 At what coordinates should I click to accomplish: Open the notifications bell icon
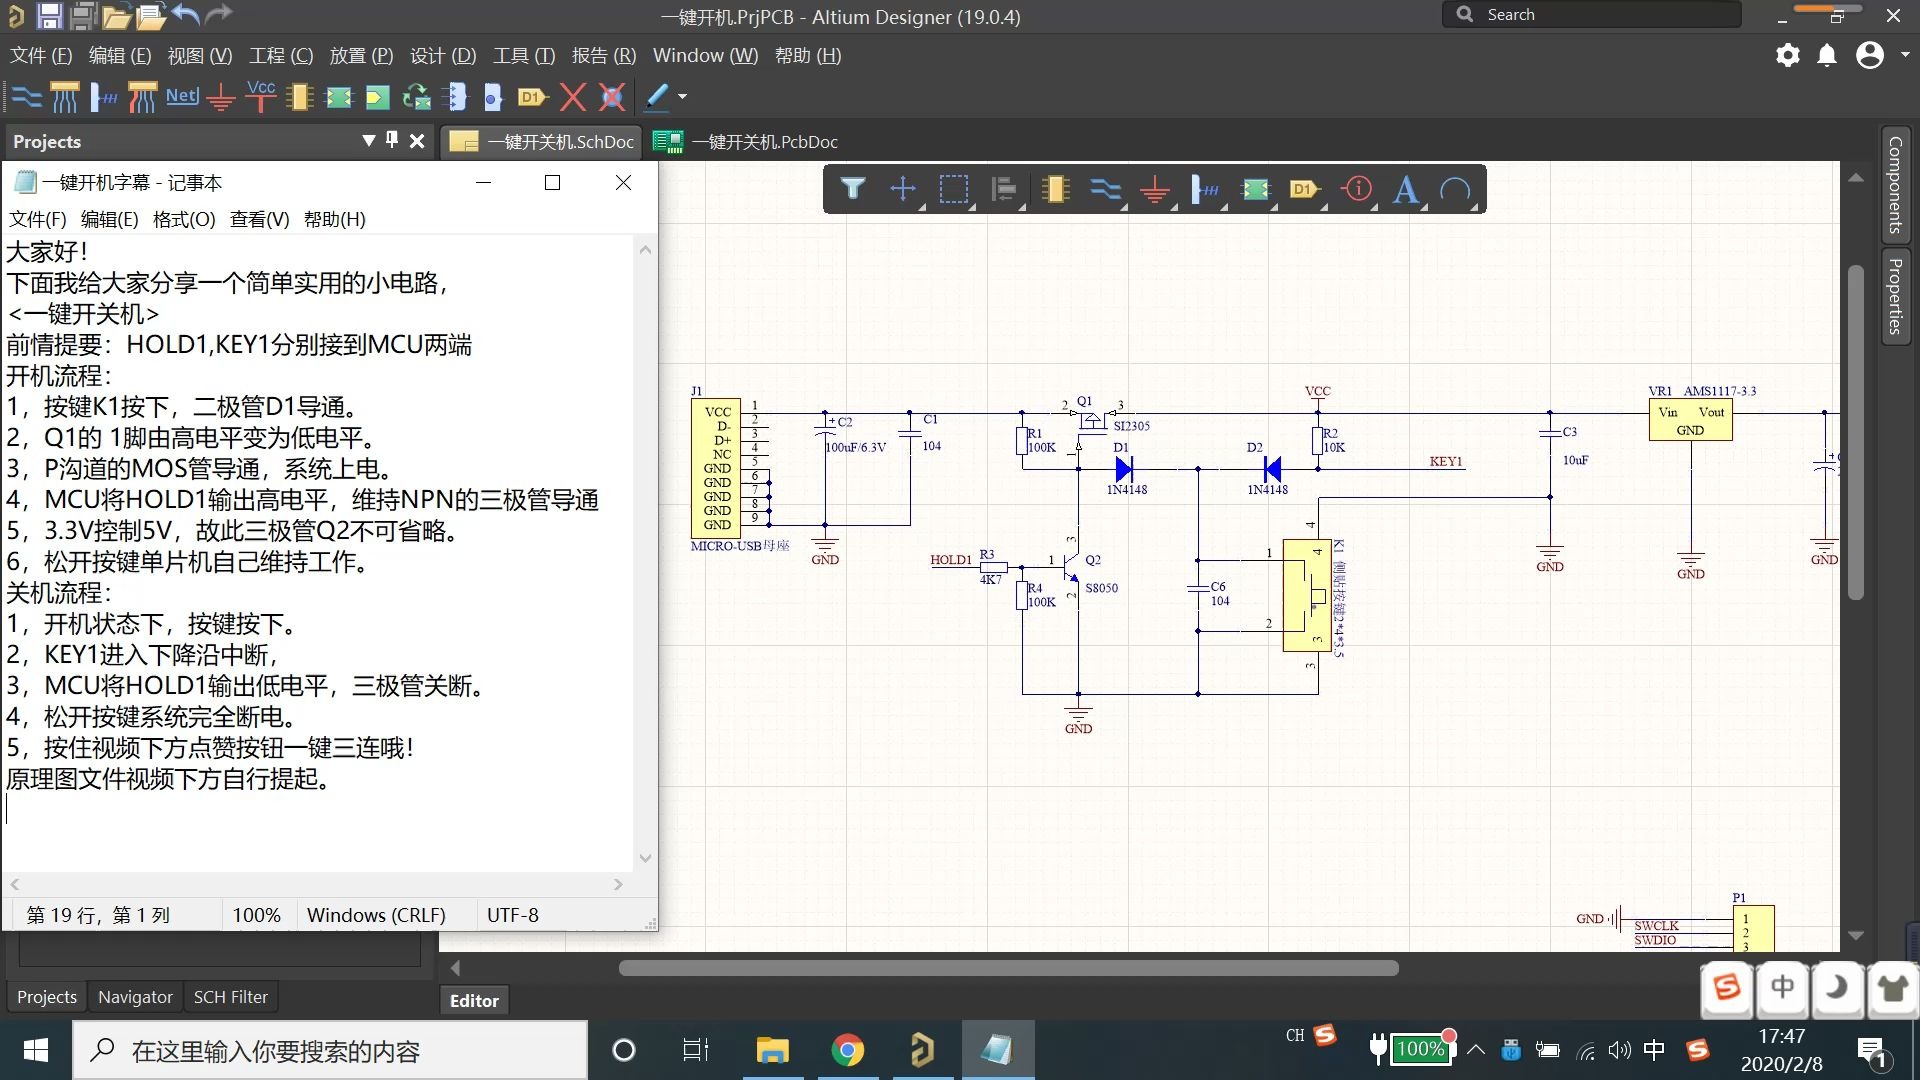(x=1827, y=55)
